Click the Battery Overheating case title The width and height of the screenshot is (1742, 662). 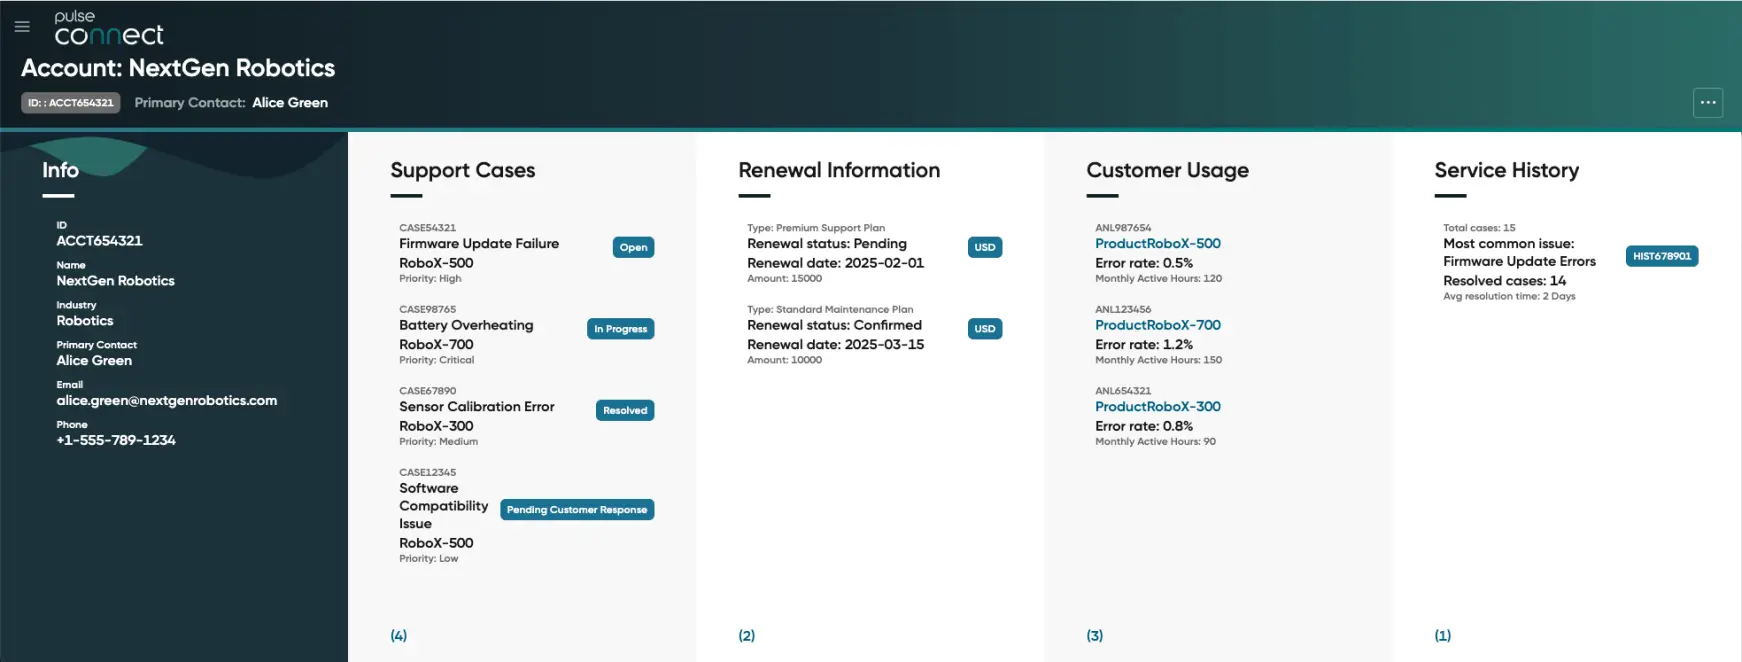[466, 325]
